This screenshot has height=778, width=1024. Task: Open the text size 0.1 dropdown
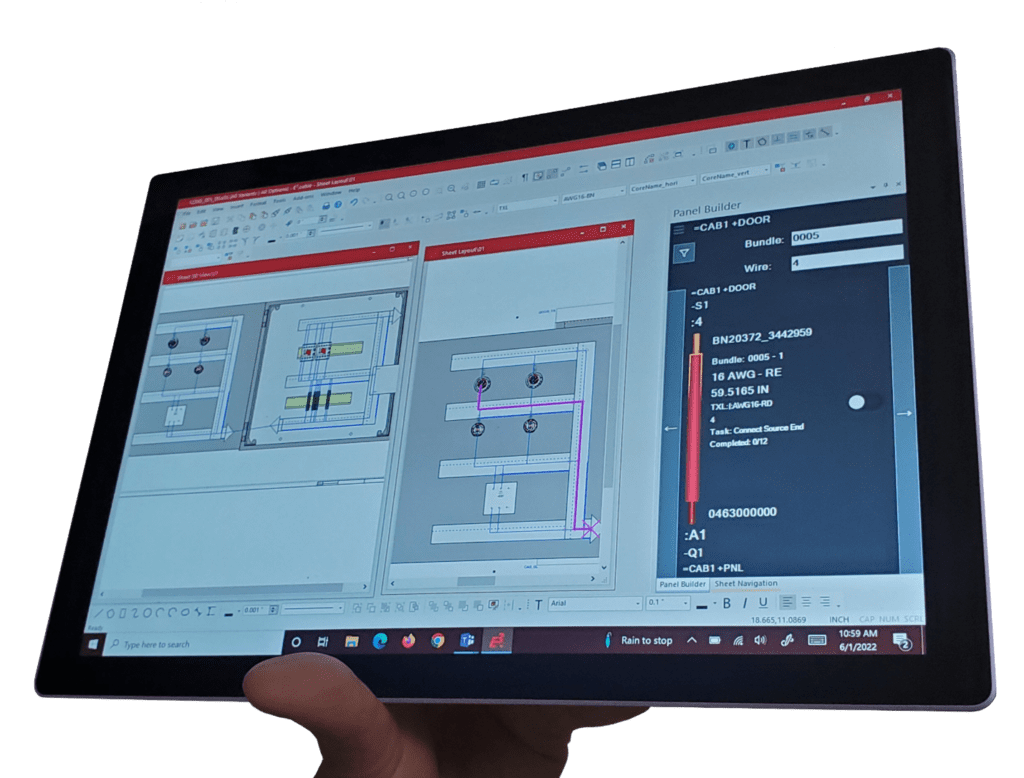pos(668,603)
